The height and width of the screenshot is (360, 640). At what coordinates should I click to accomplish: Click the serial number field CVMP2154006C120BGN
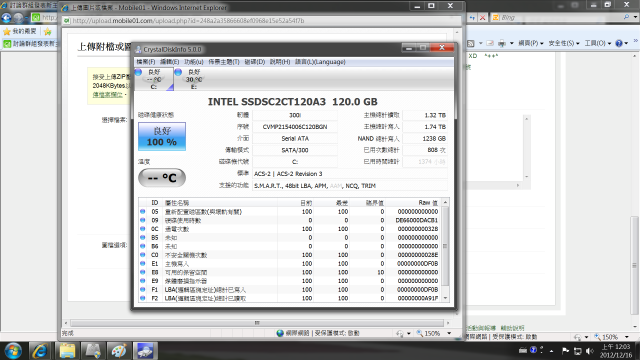click(x=295, y=127)
